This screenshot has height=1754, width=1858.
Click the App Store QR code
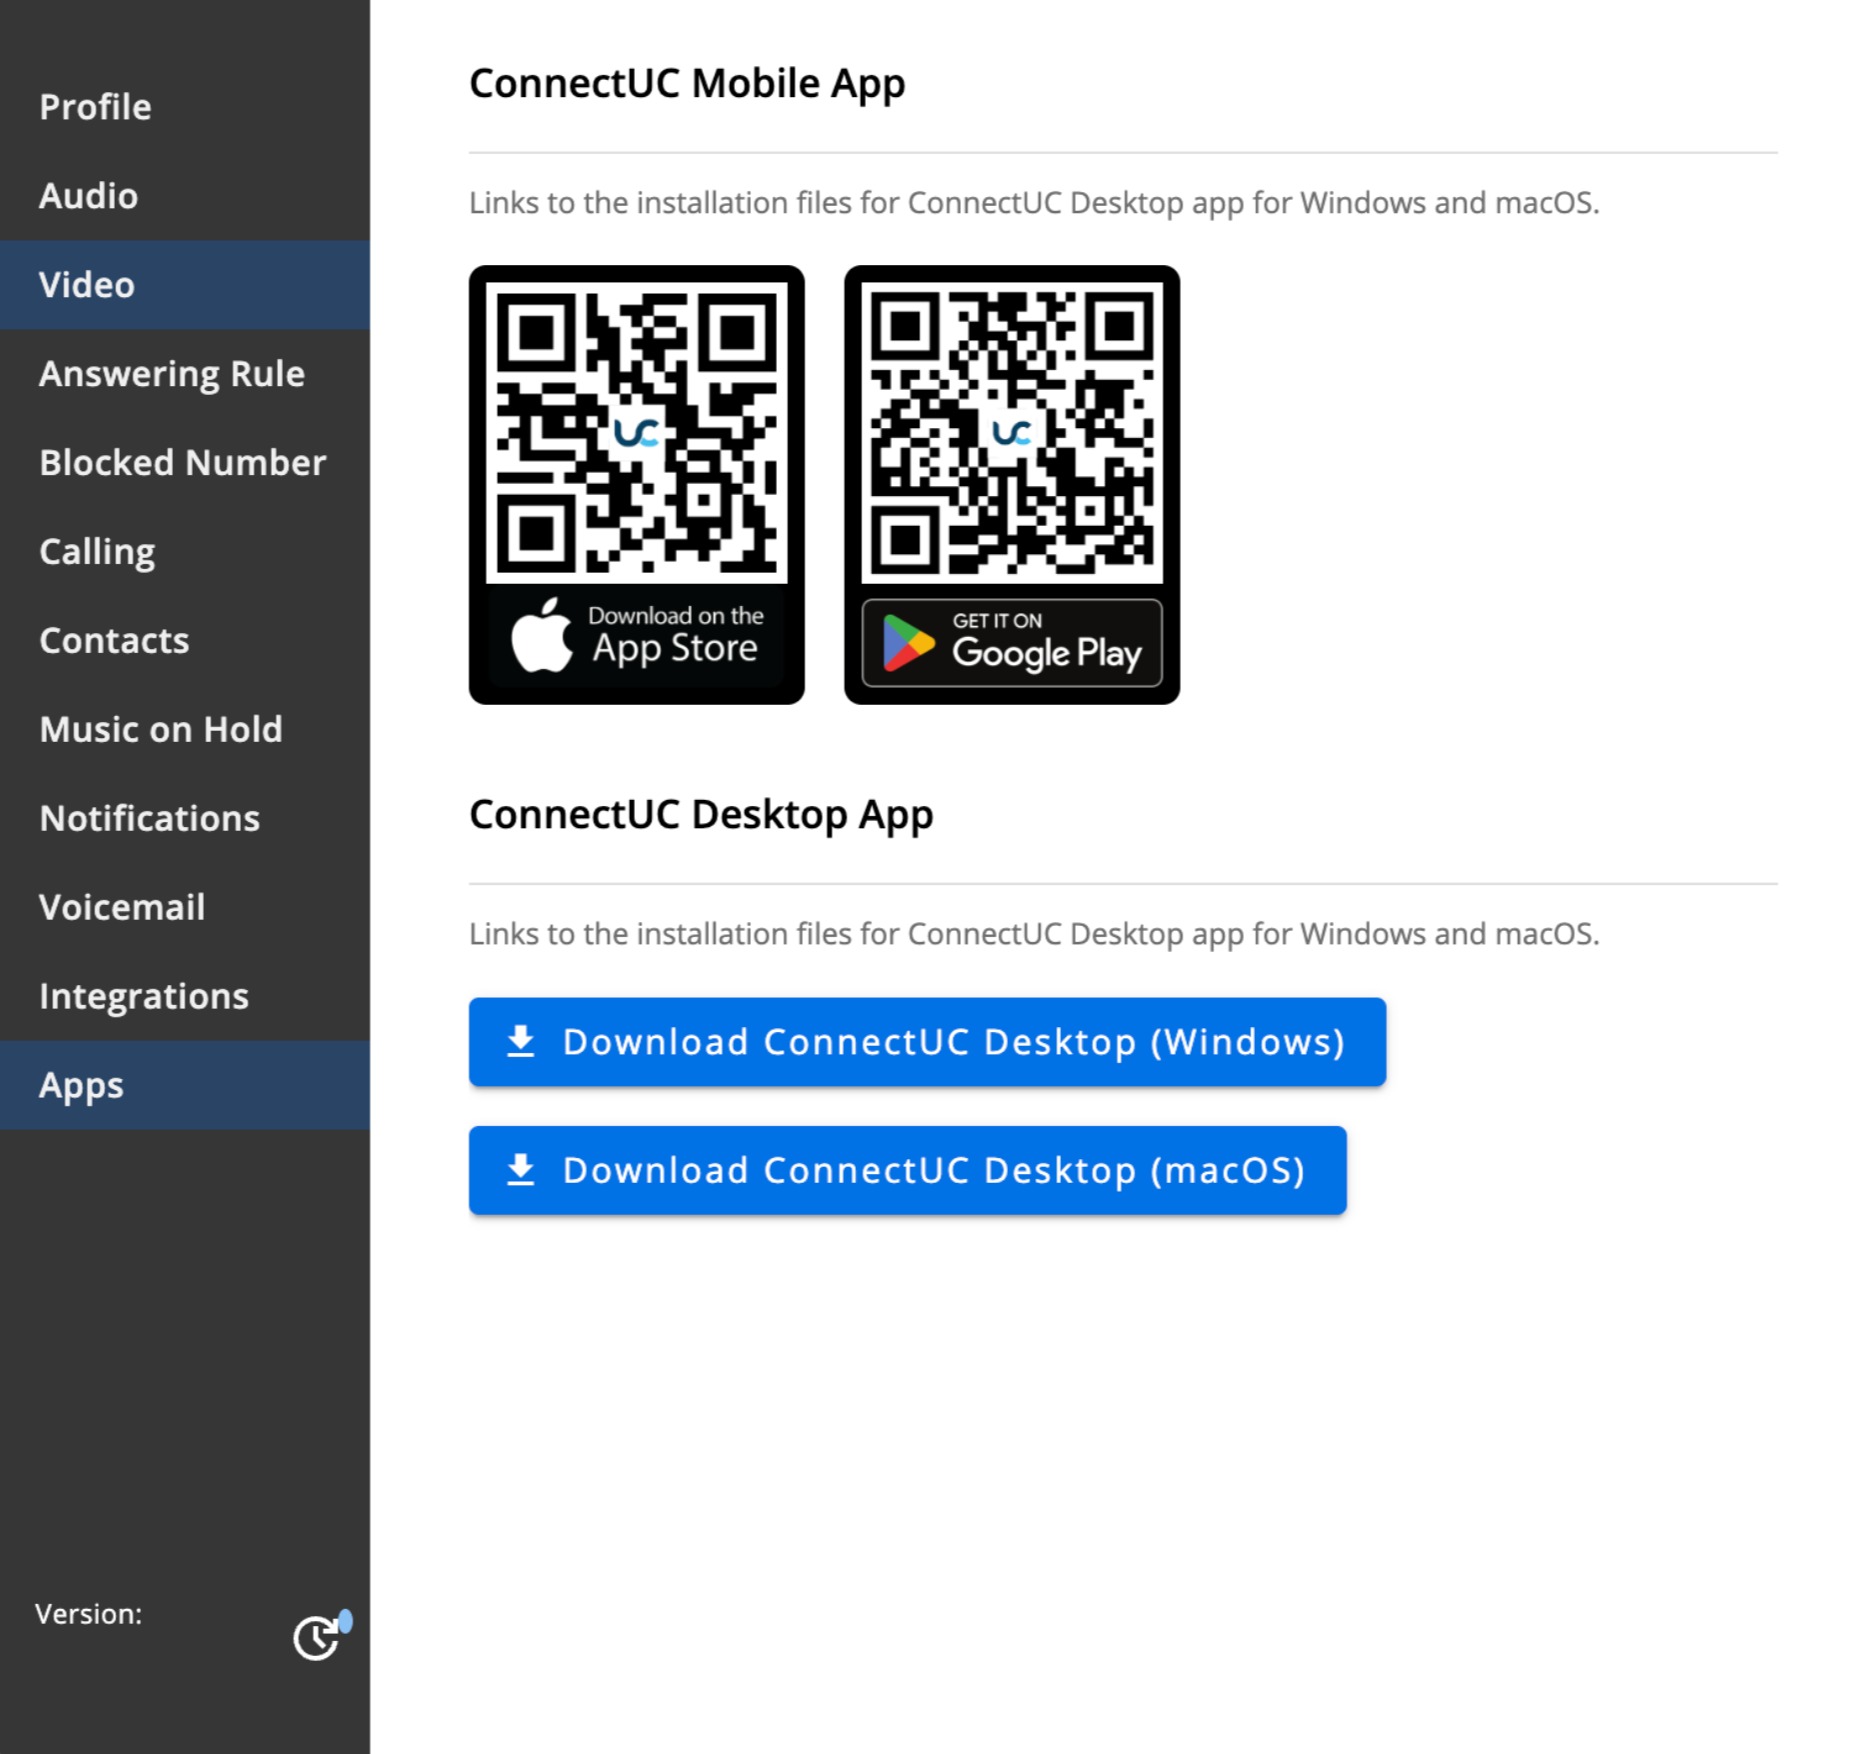tap(637, 432)
